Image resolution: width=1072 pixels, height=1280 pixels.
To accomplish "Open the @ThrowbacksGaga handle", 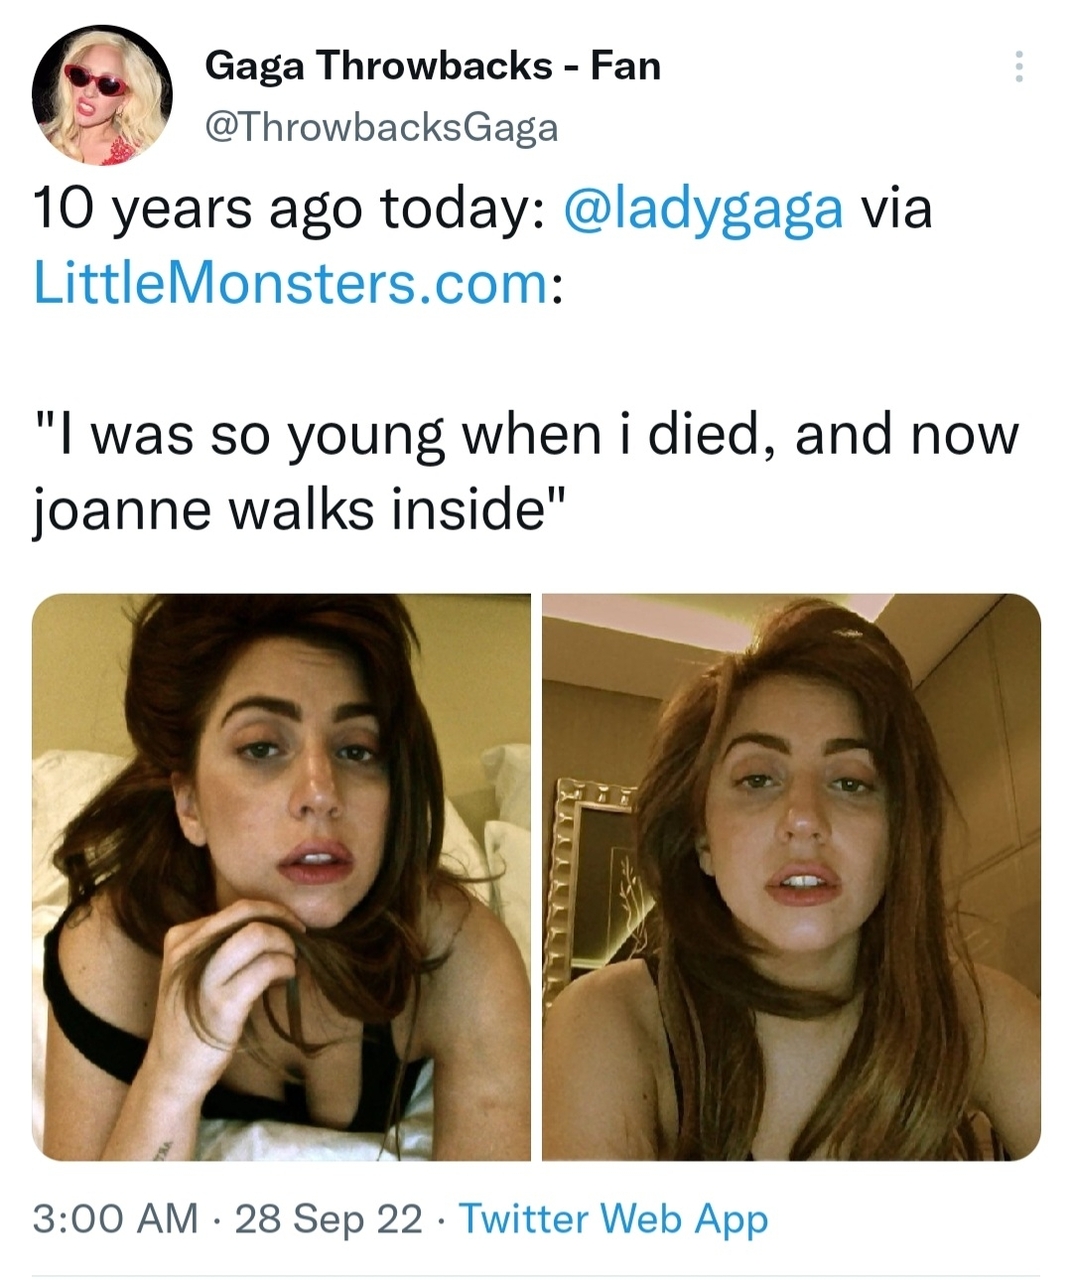I will tap(381, 127).
